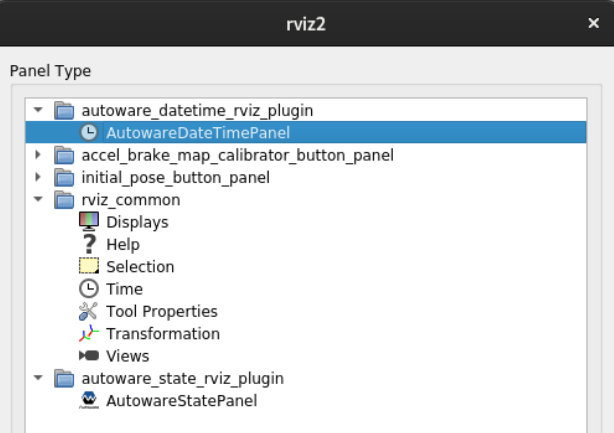The height and width of the screenshot is (433, 614).
Task: Expand the accel_brake_map_calibrator_button_panel group
Action: coord(38,155)
